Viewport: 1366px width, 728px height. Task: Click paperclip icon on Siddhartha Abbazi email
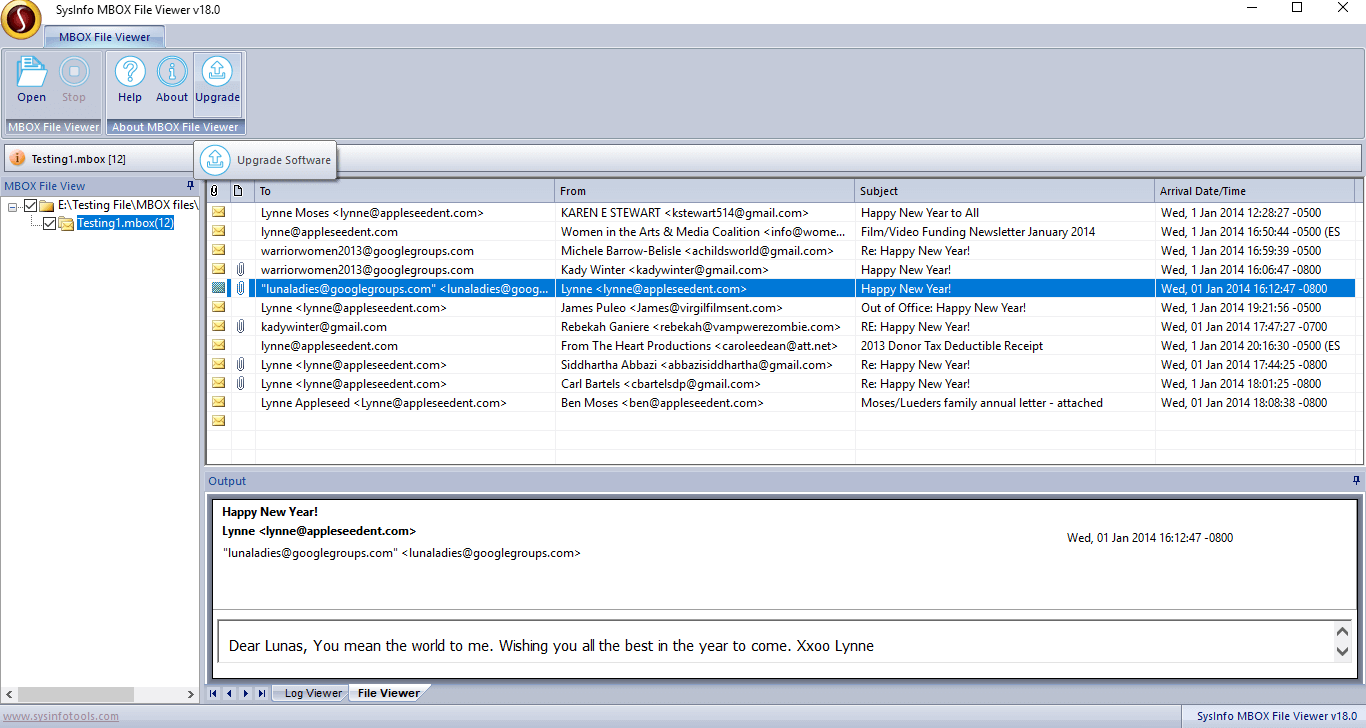(x=240, y=364)
